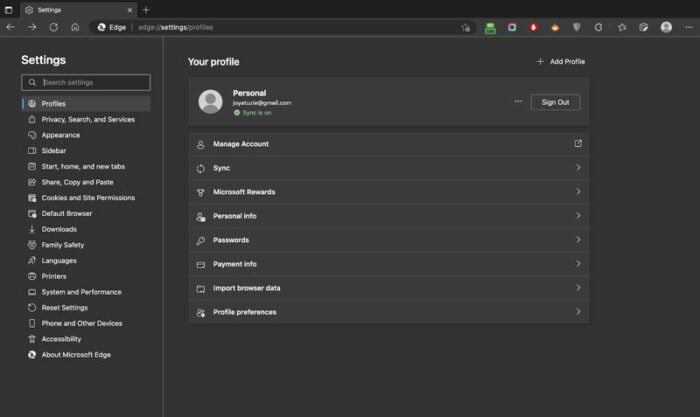Click the Passwords key icon
This screenshot has height=417, width=700.
tap(200, 241)
